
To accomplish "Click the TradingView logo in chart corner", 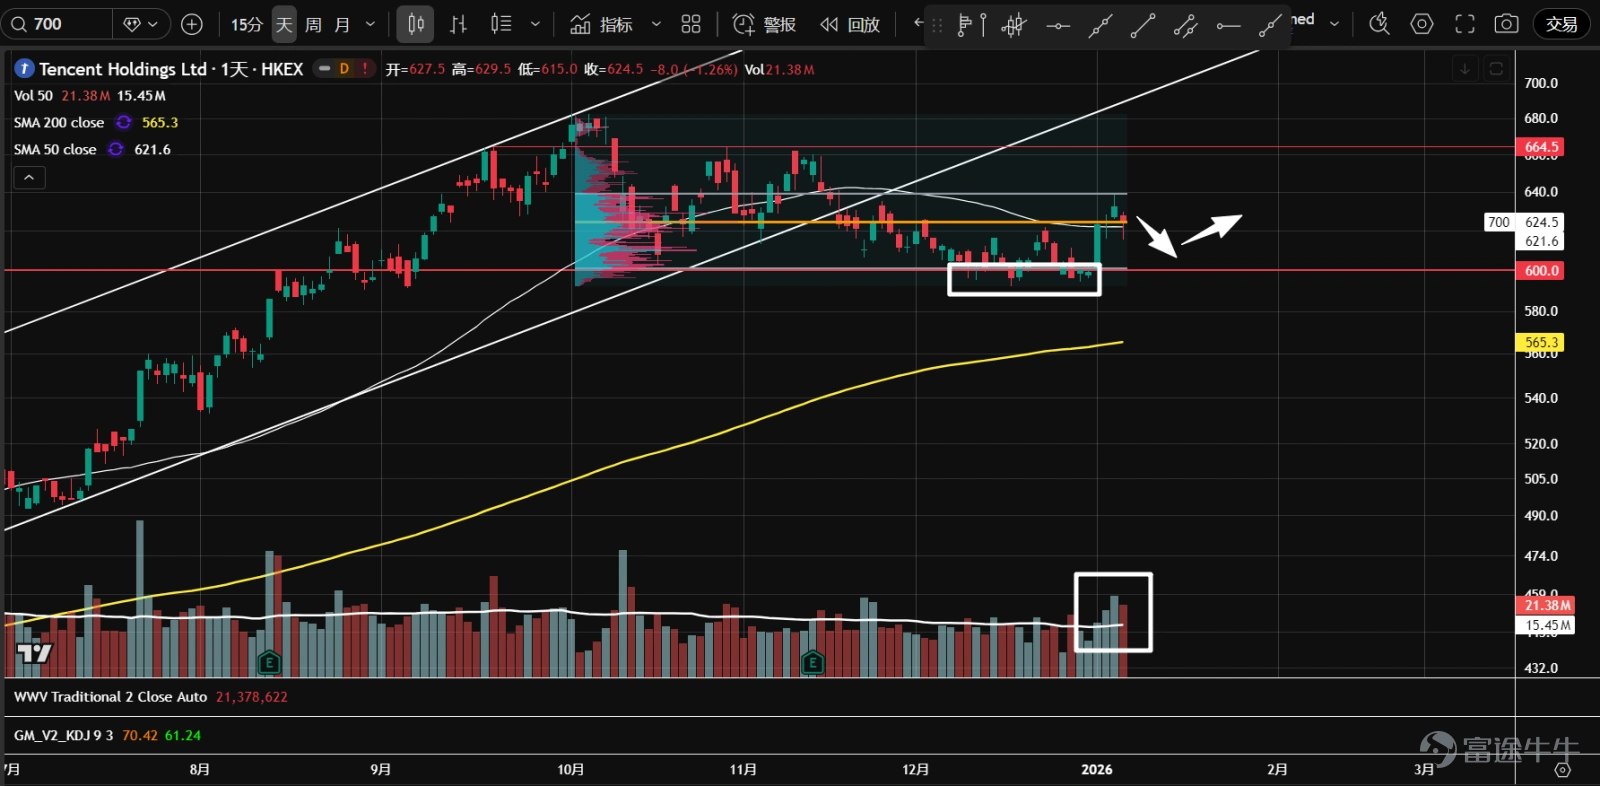I will click(x=34, y=653).
